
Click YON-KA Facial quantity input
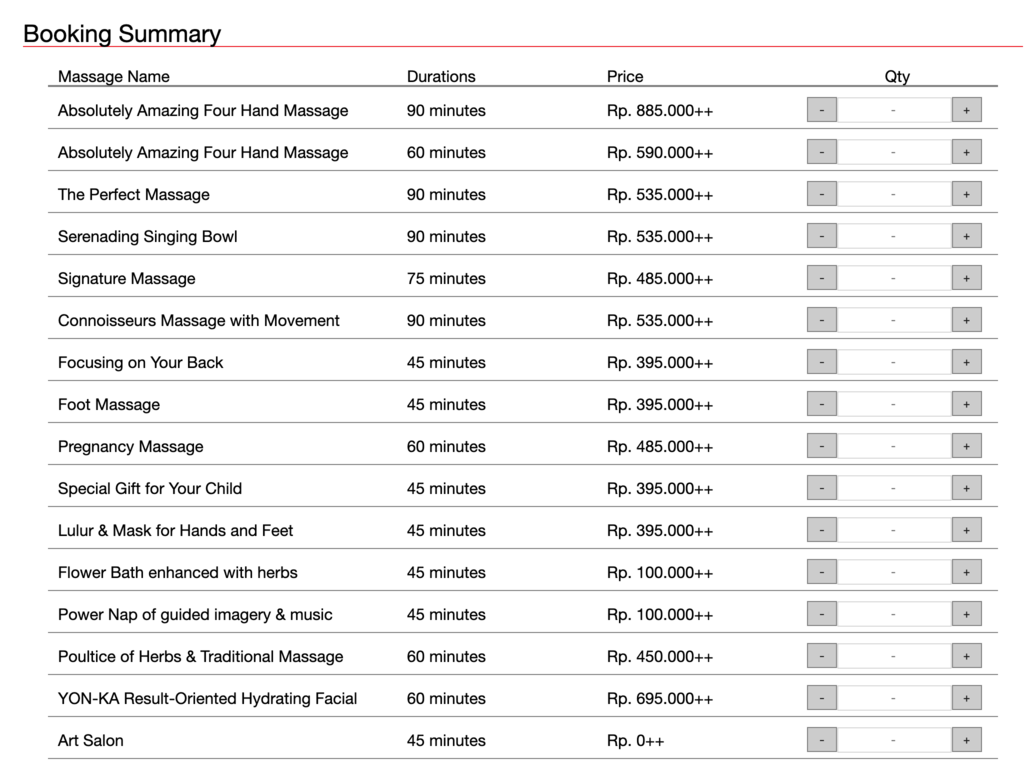click(x=894, y=698)
